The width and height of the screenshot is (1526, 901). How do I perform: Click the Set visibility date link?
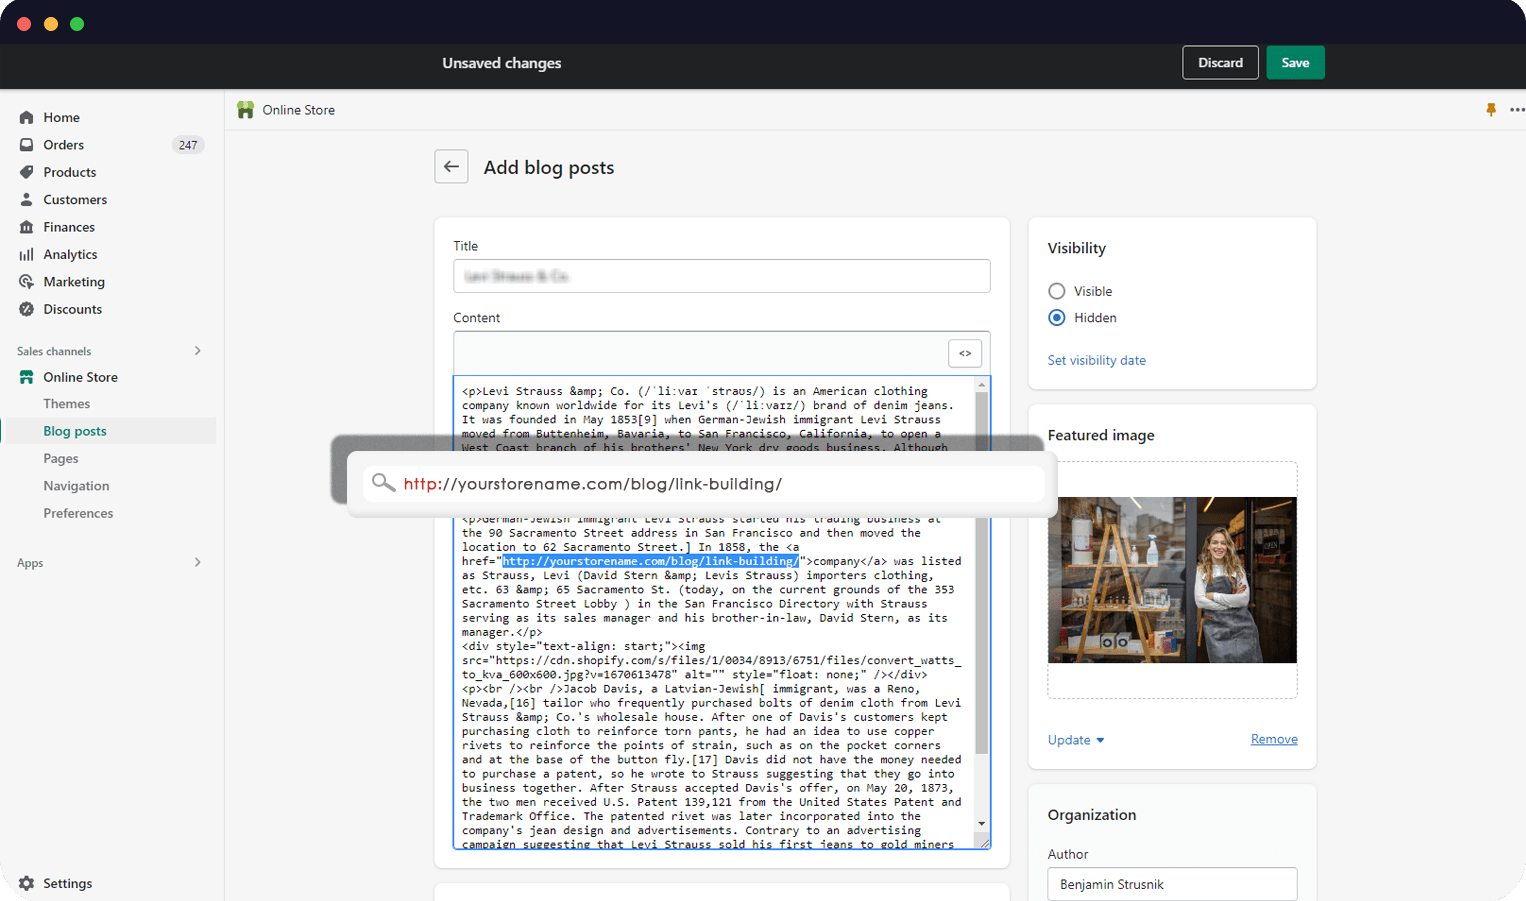click(1097, 360)
